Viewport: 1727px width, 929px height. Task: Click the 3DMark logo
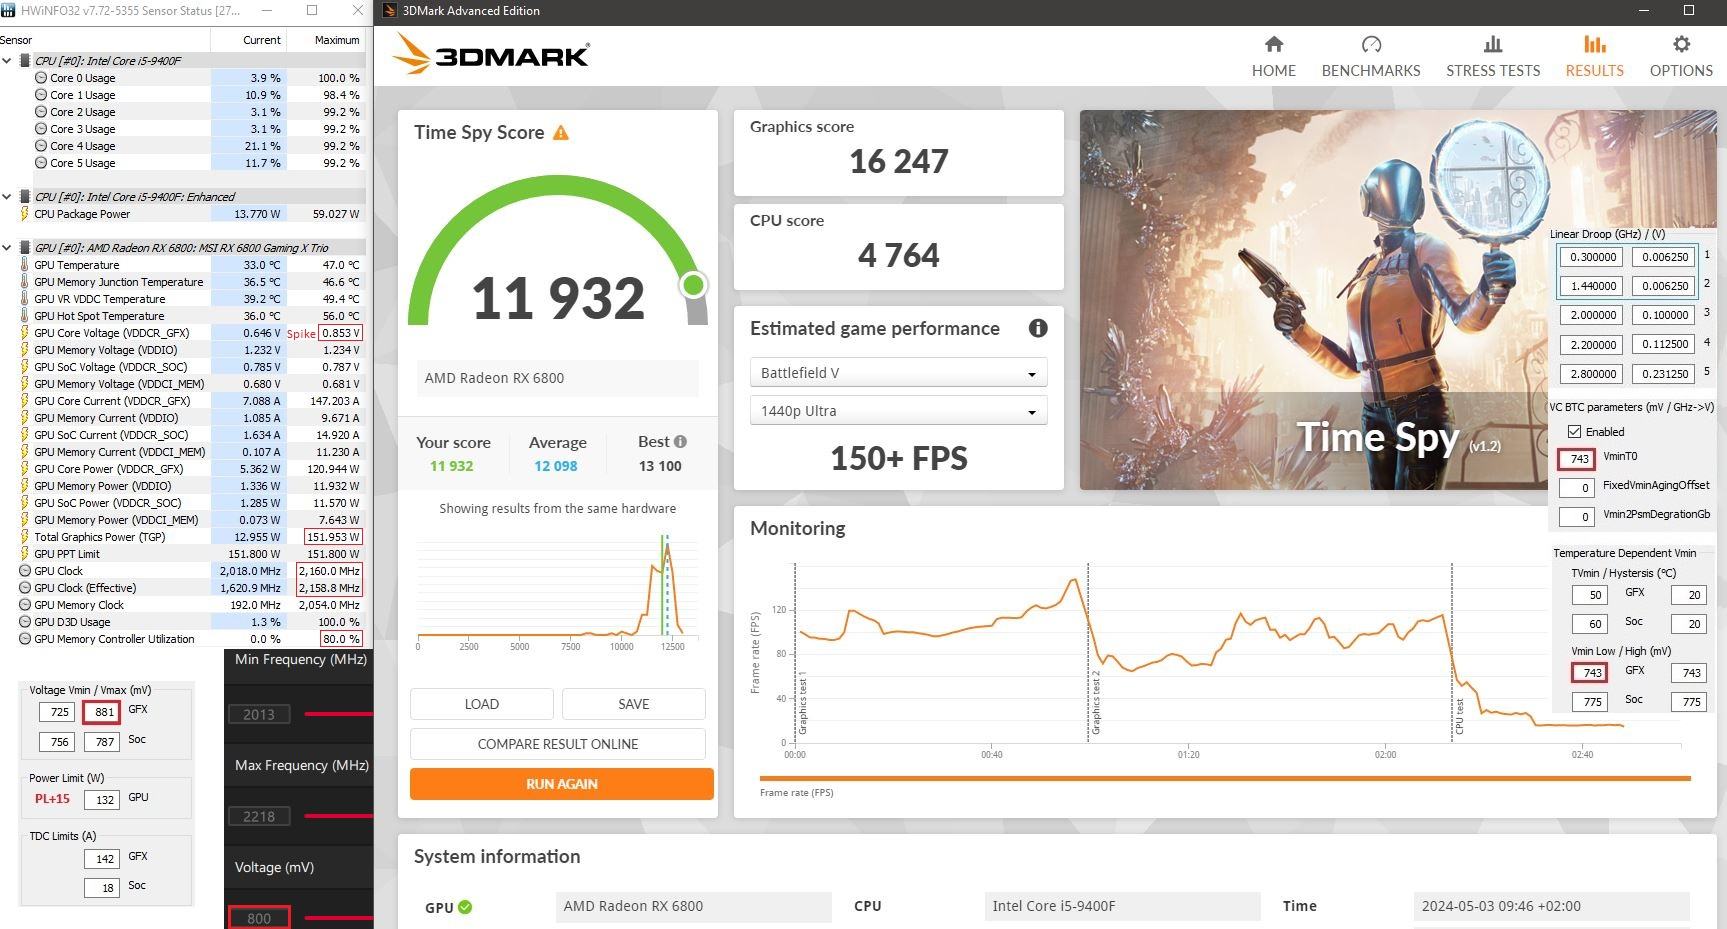491,54
